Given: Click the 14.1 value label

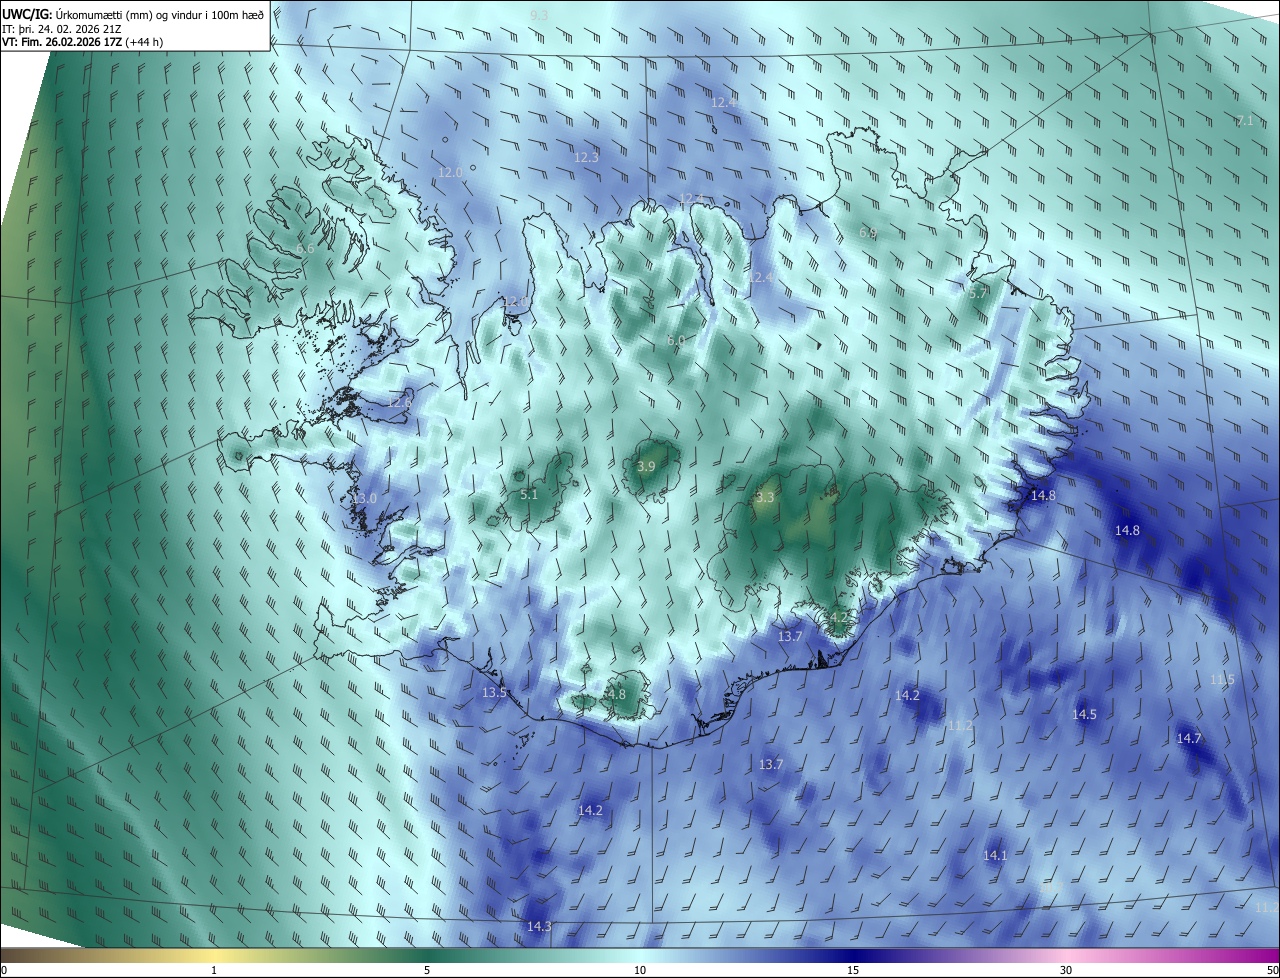Looking at the screenshot, I should (995, 855).
